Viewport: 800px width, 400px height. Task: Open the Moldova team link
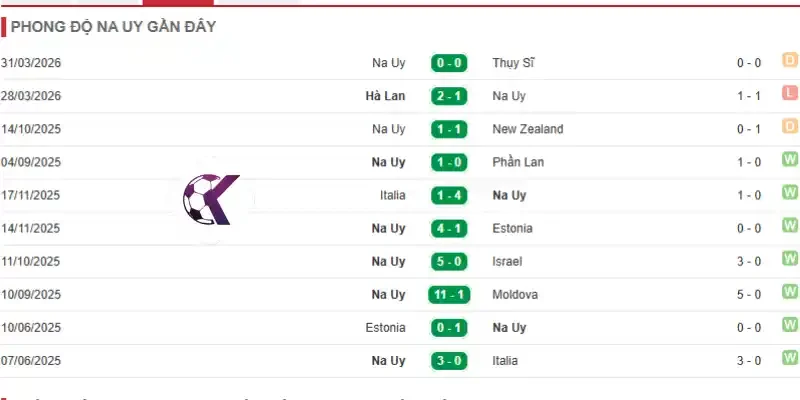click(515, 294)
